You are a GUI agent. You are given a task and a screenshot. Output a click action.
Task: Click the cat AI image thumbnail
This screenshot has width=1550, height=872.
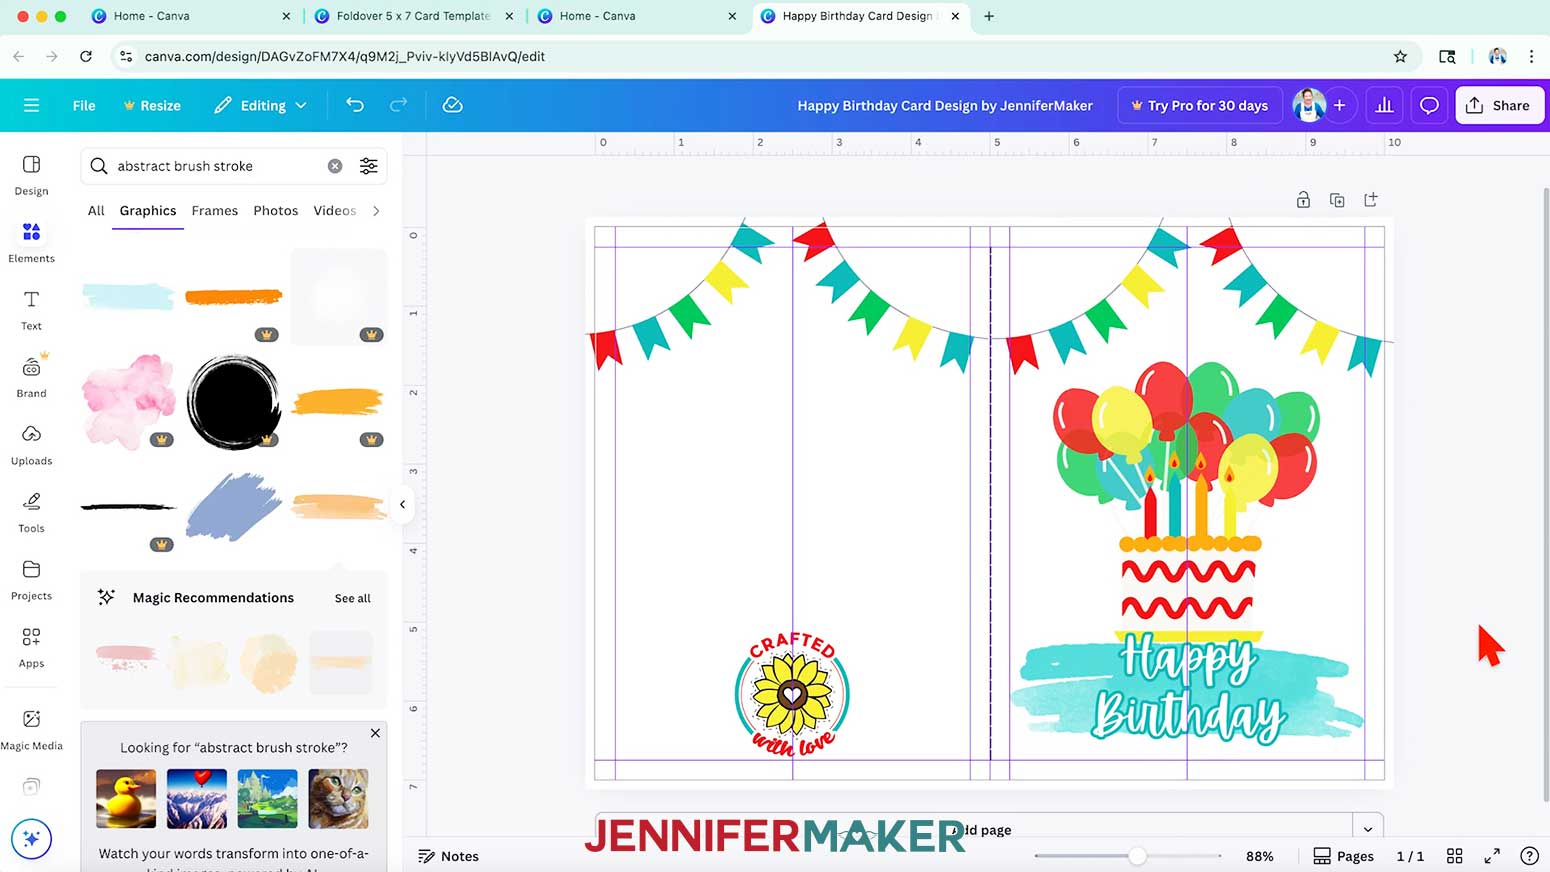(x=338, y=798)
